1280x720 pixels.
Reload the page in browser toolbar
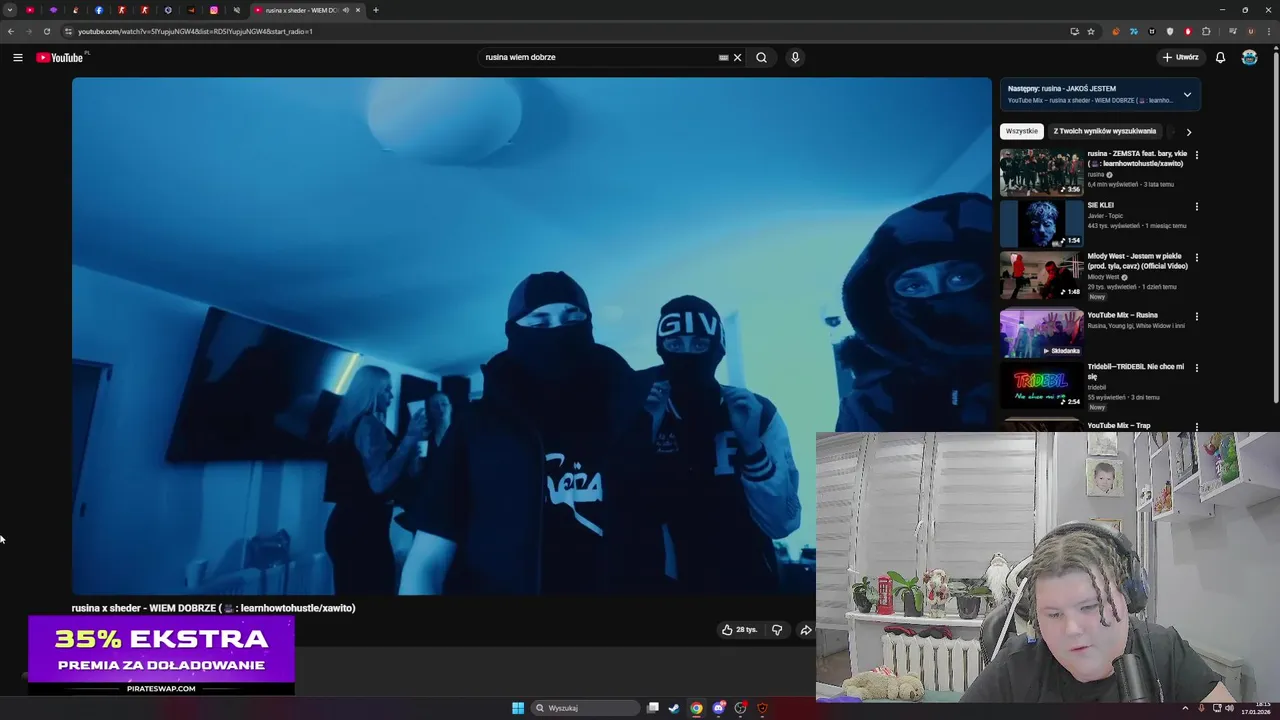(x=47, y=31)
